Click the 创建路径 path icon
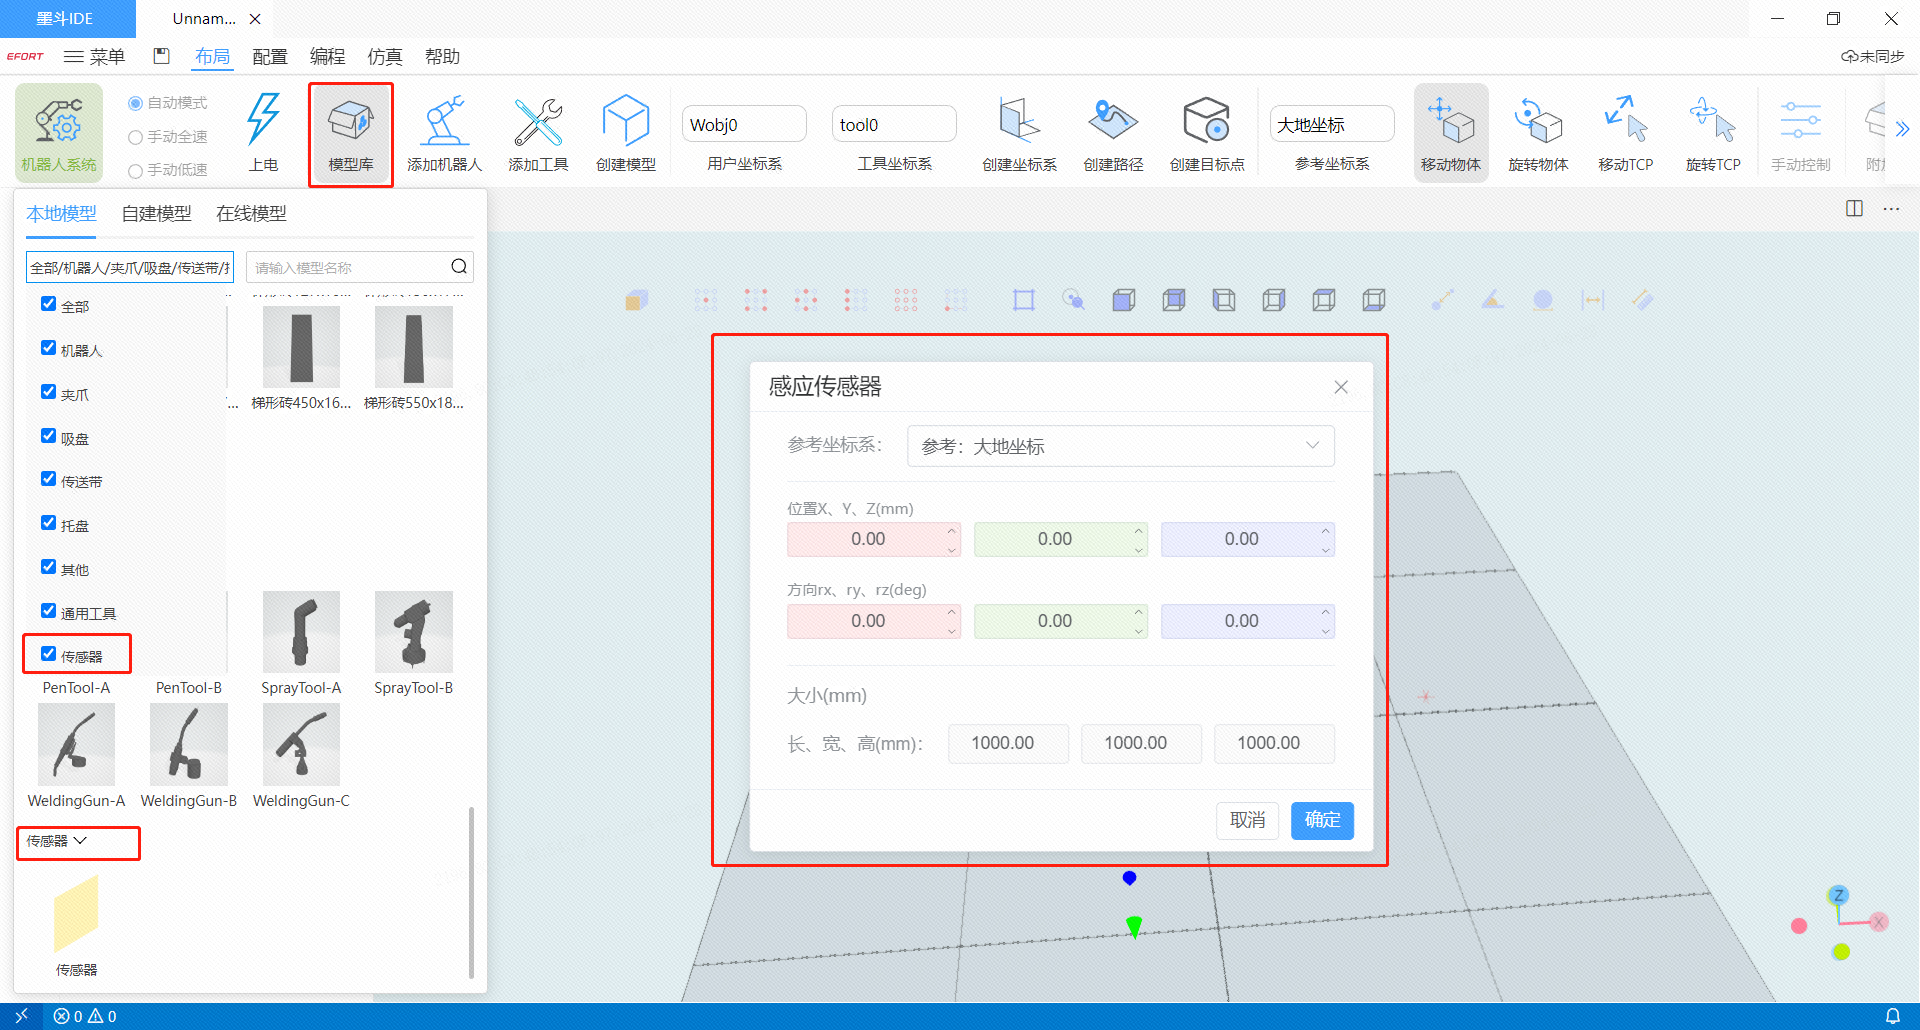 coord(1113,133)
